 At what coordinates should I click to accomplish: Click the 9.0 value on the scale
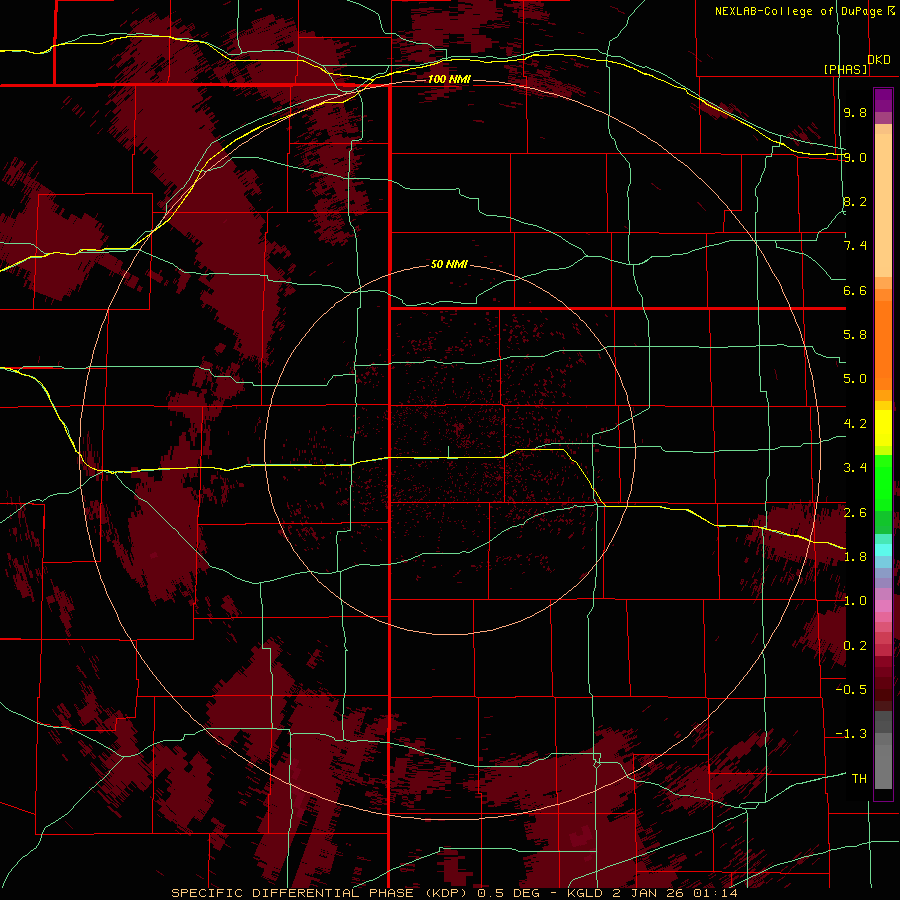tap(855, 157)
